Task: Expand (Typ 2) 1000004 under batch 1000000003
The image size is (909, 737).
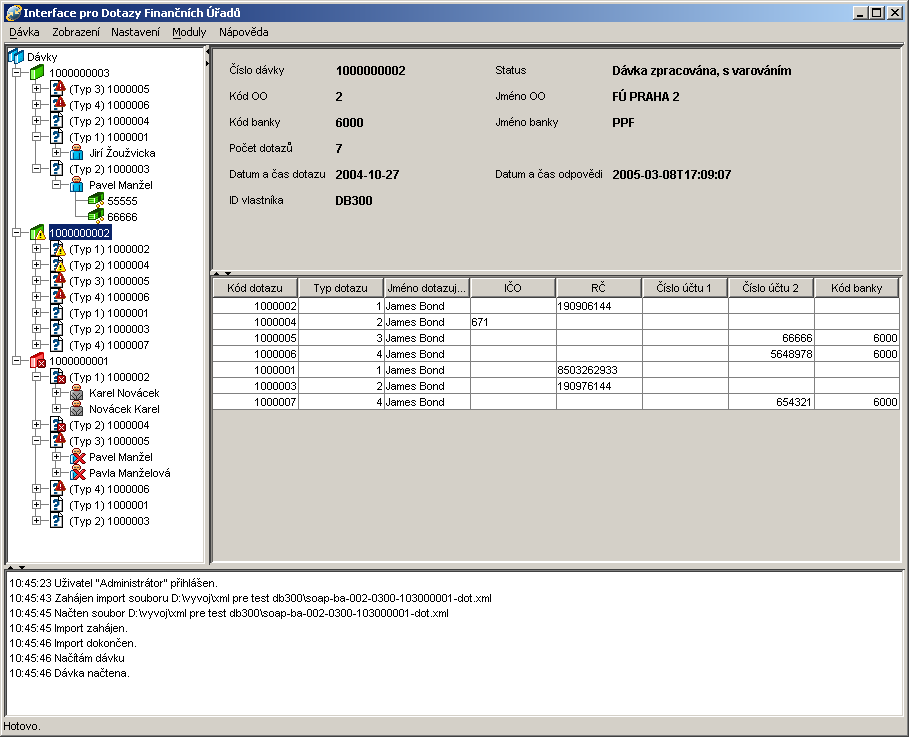Action: pos(37,121)
